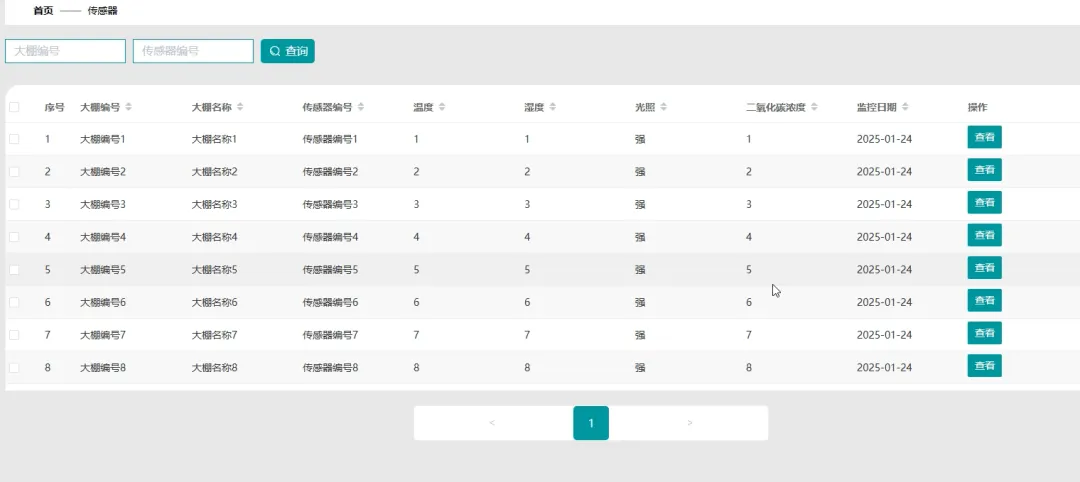Toggle the select-all checkbox in header

click(x=14, y=107)
